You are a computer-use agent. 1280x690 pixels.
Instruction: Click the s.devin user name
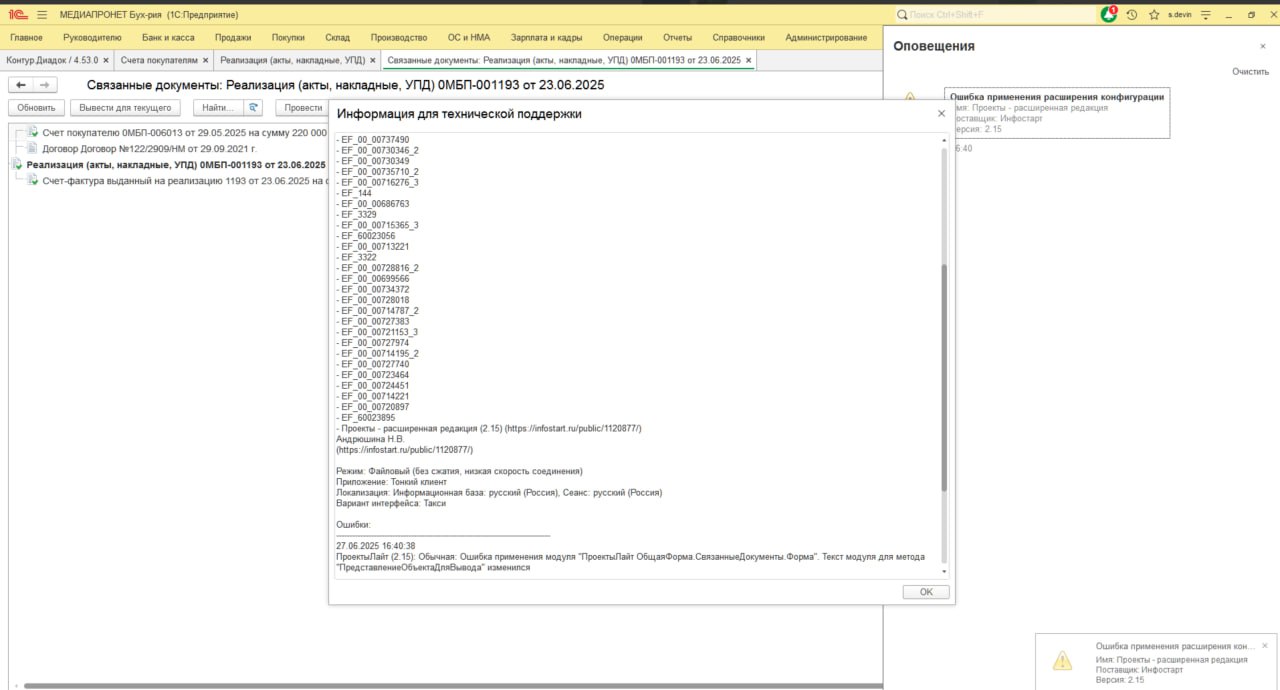point(1181,15)
